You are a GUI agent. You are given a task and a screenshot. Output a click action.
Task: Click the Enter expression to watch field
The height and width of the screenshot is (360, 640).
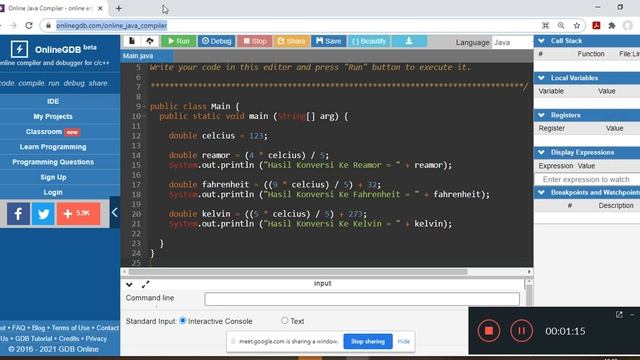point(587,179)
